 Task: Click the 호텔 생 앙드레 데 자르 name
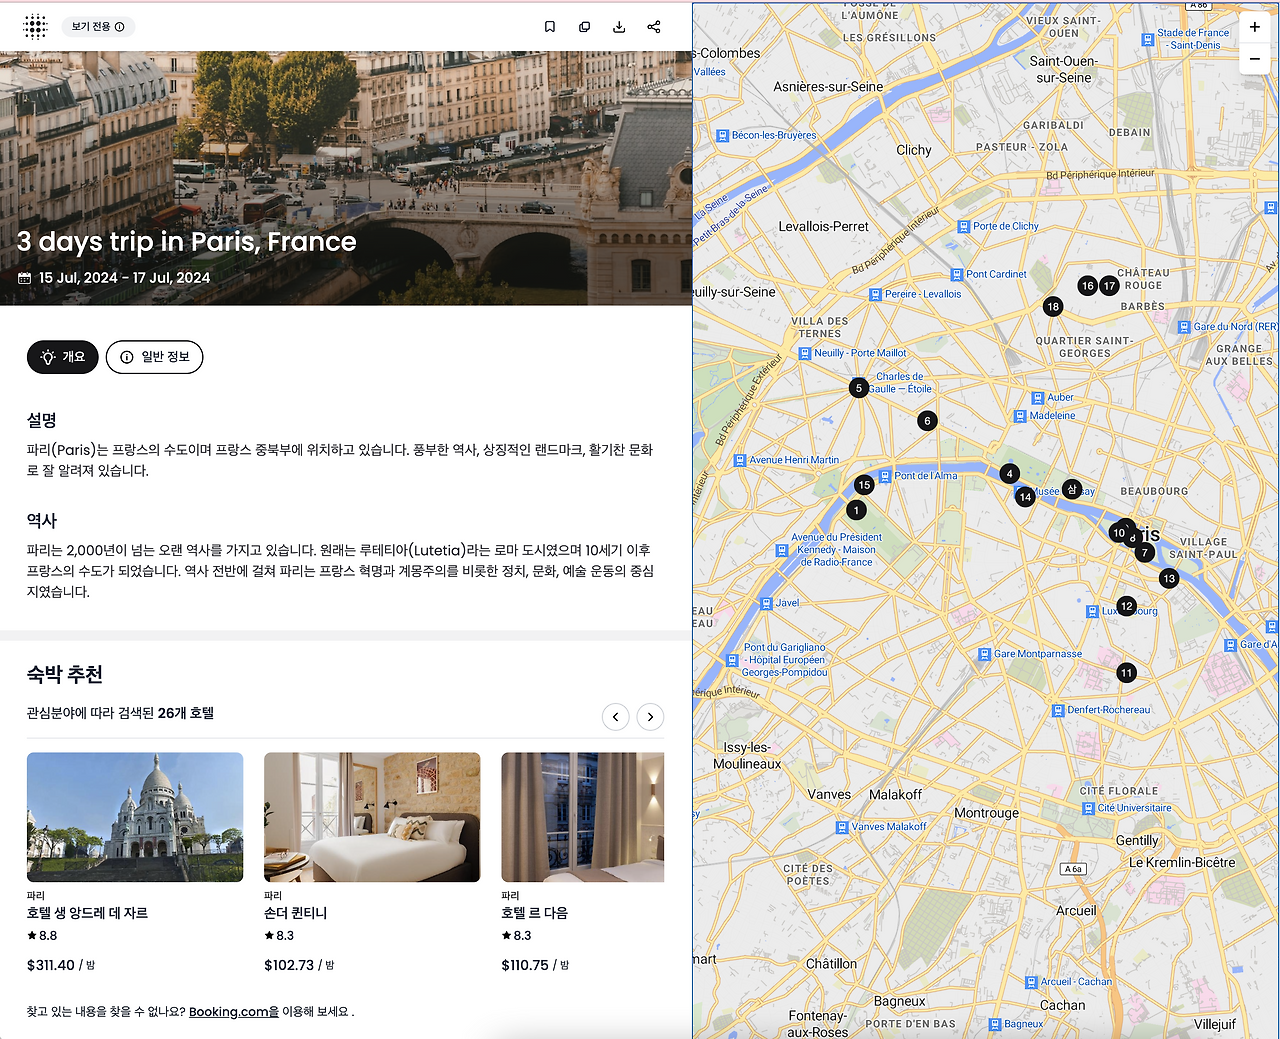87,913
